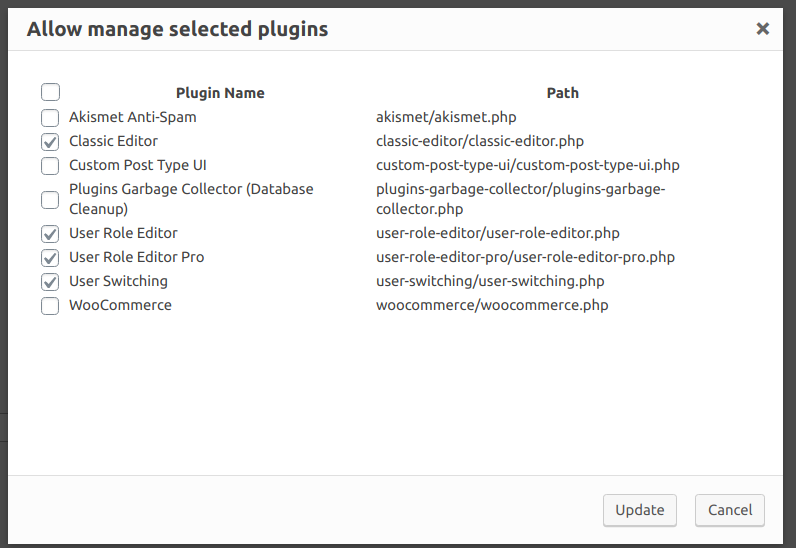
Task: Toggle the select-all checkbox in header
Action: click(50, 92)
